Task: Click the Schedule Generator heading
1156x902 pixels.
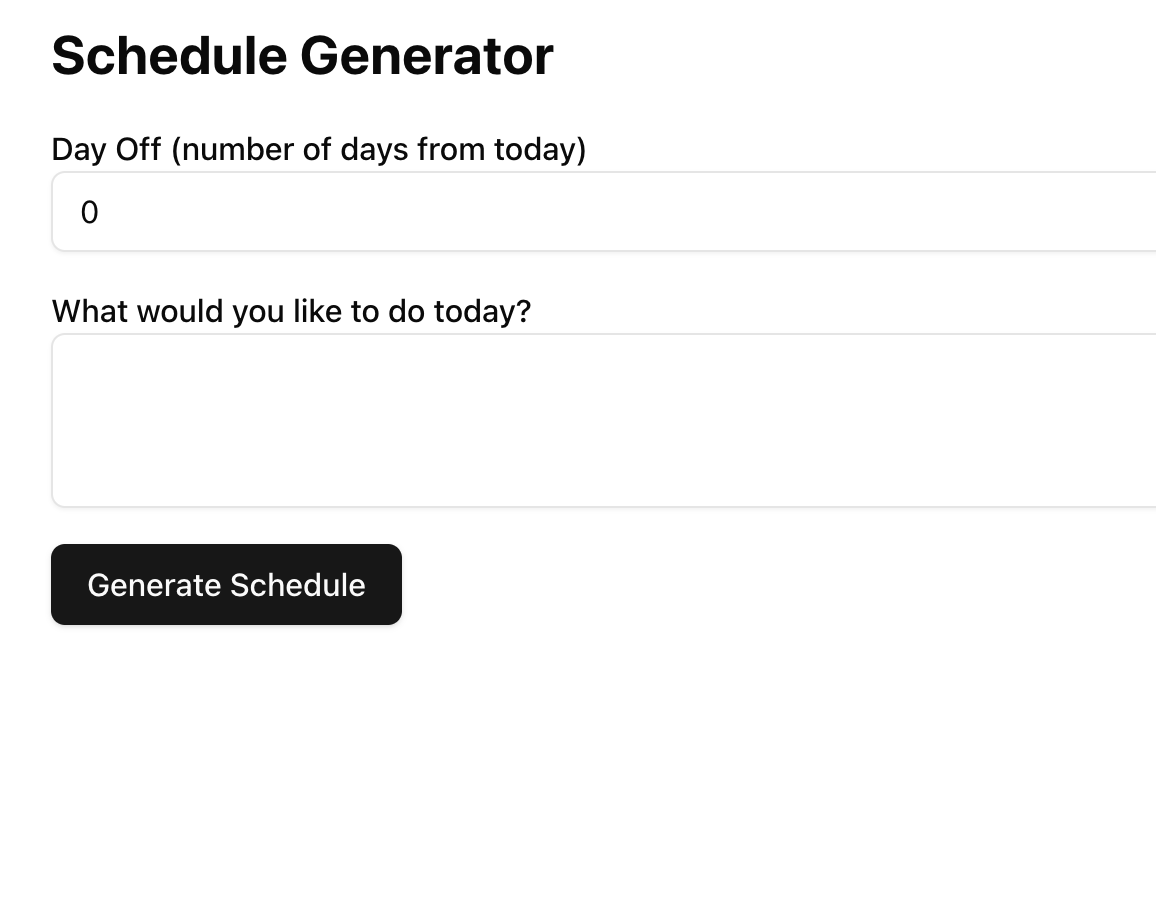Action: (x=302, y=56)
